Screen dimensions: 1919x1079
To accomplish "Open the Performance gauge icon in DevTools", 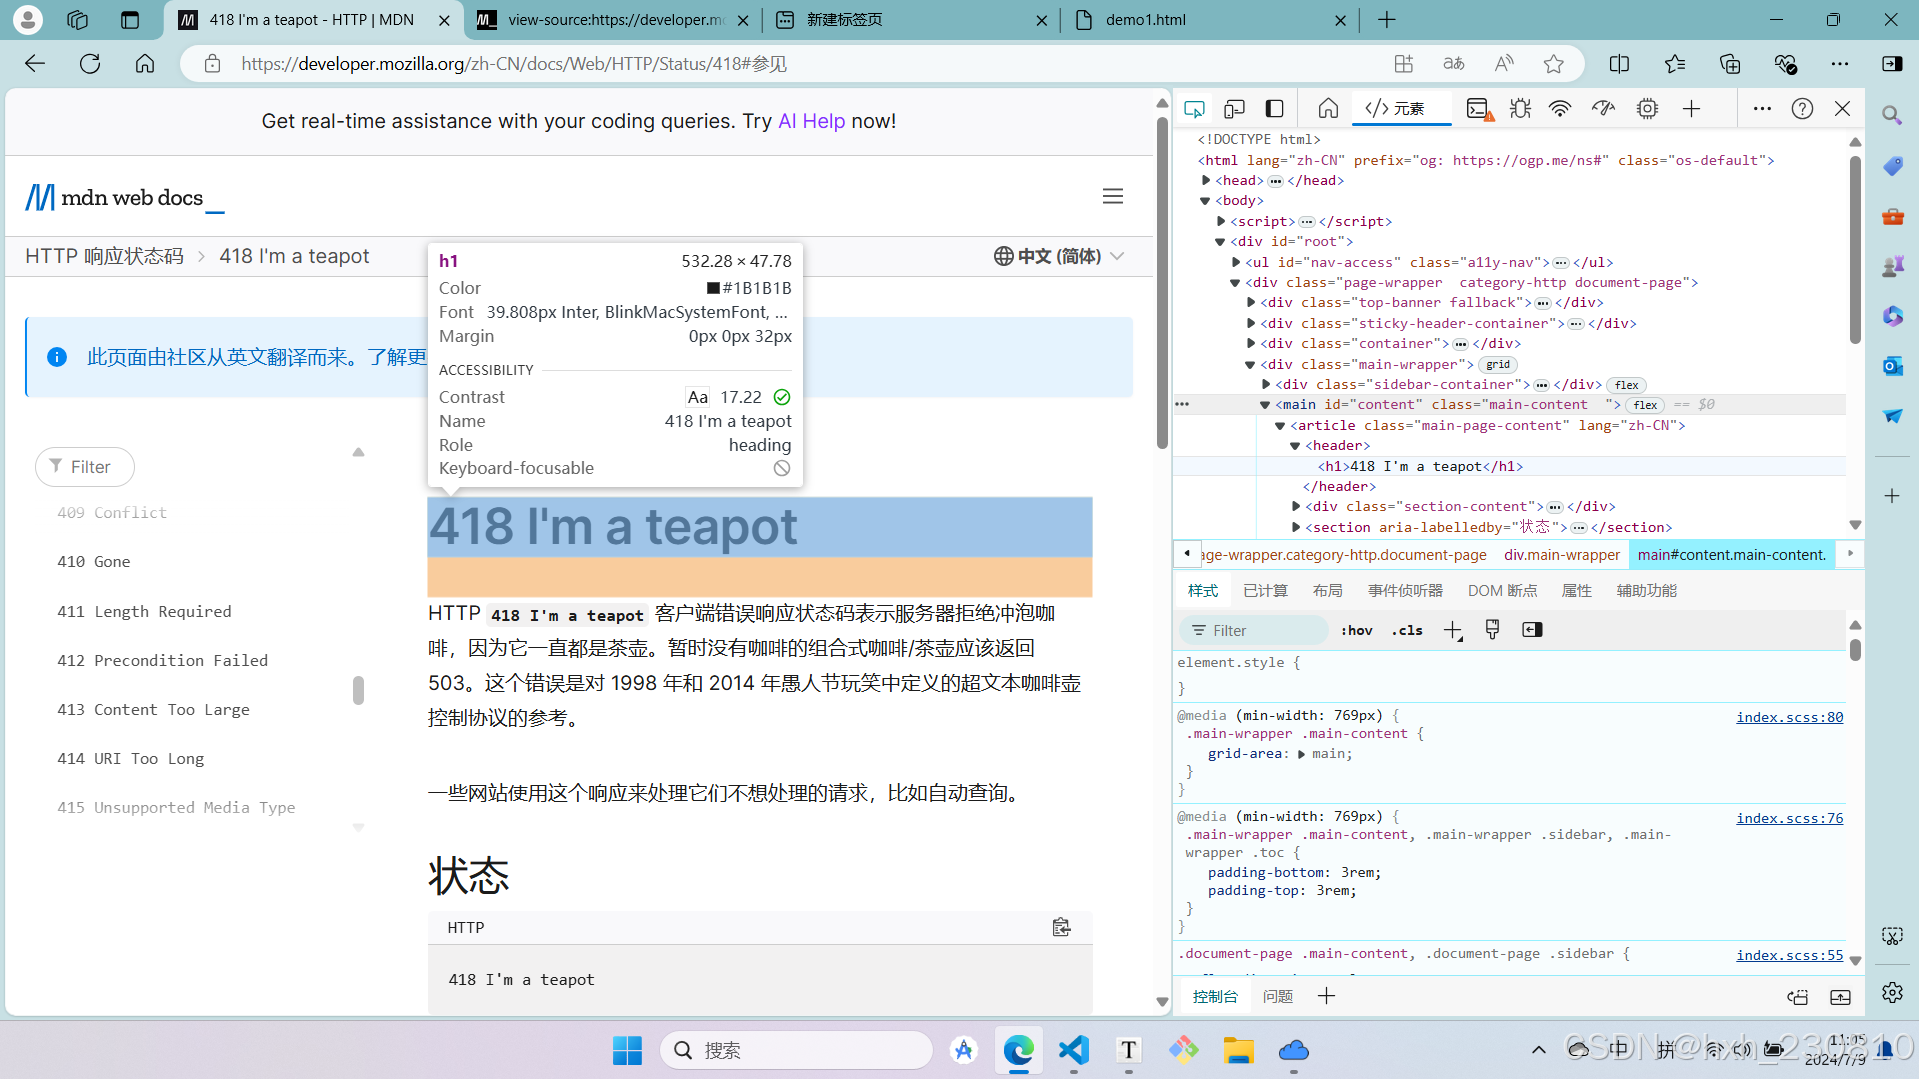I will pos(1604,109).
